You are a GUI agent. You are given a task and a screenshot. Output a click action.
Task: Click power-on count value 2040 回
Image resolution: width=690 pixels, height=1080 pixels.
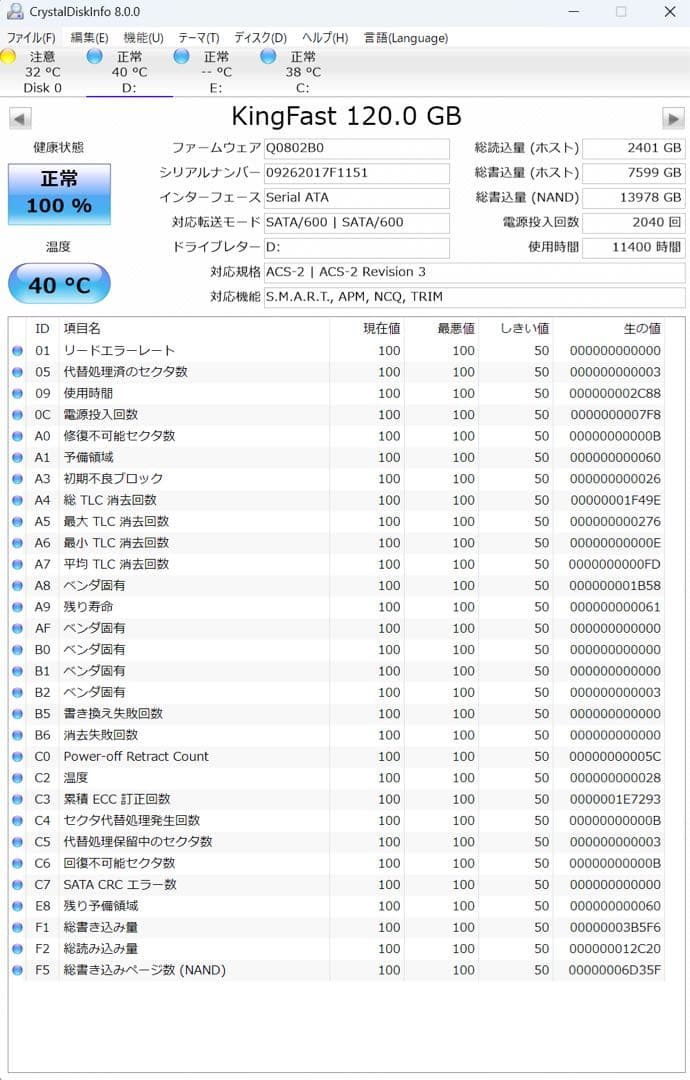coord(634,222)
